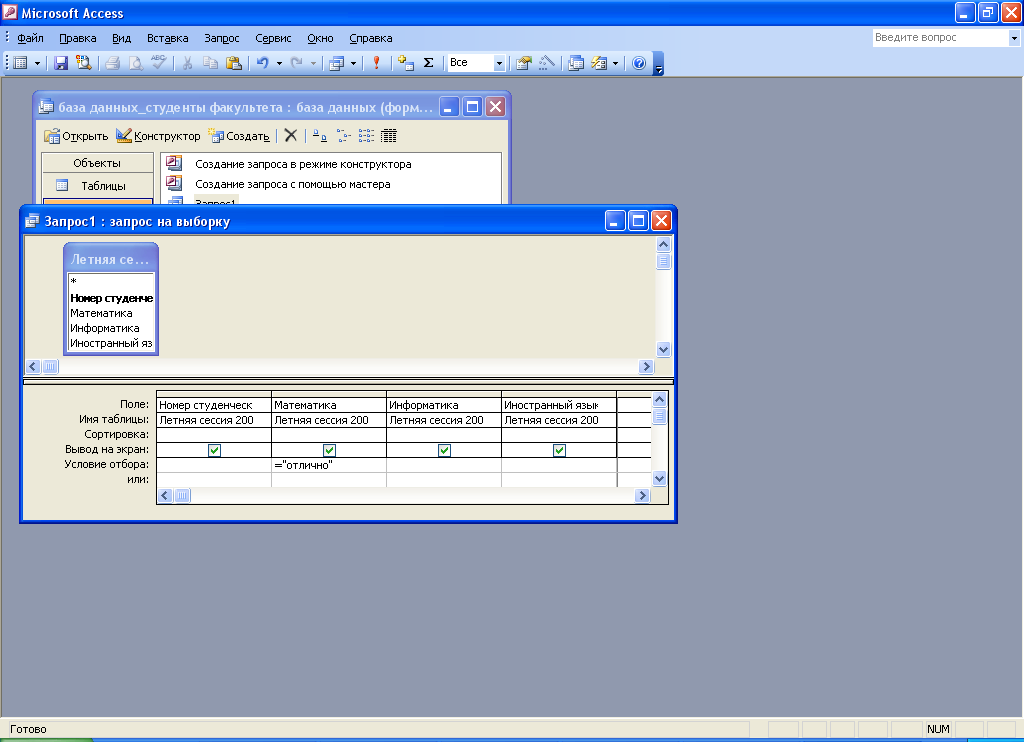Click the criteria cell containing ="отлично"
The height and width of the screenshot is (742, 1024).
(x=329, y=465)
